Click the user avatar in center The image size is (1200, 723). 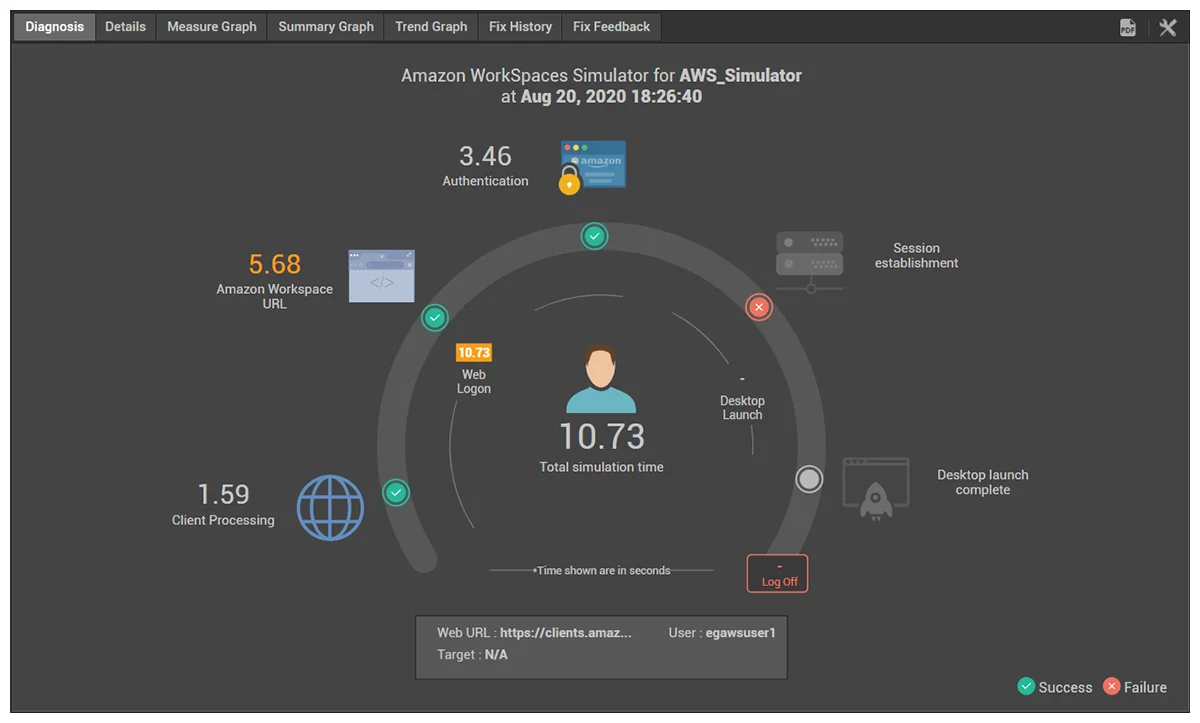pos(601,379)
